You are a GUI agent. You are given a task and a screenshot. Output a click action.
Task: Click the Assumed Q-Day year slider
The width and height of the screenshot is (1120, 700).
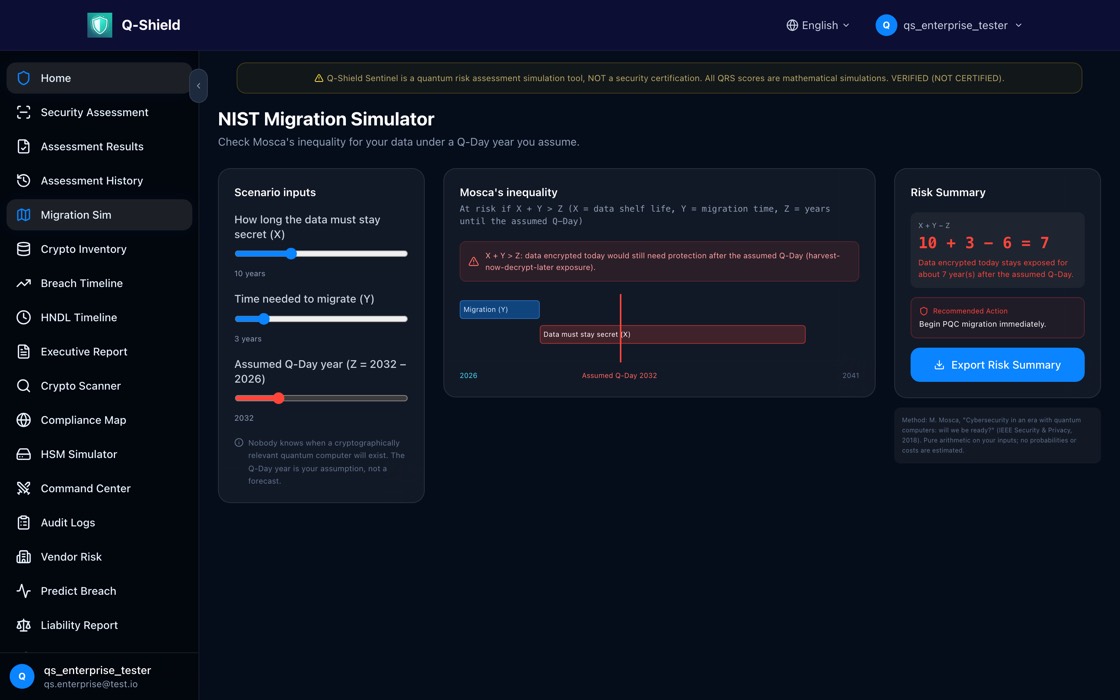coord(321,398)
